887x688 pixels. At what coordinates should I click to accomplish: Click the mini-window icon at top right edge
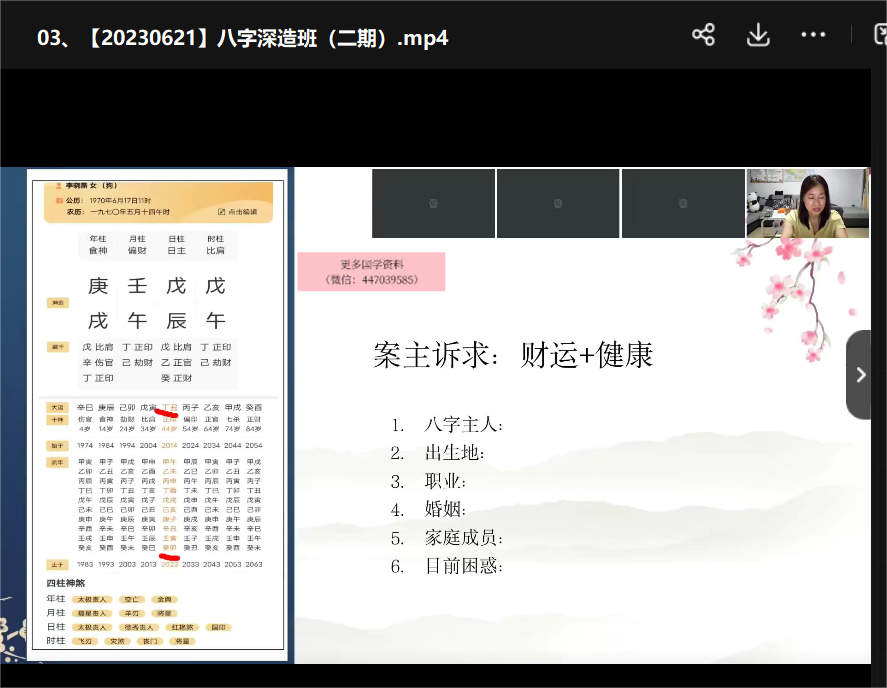[879, 35]
